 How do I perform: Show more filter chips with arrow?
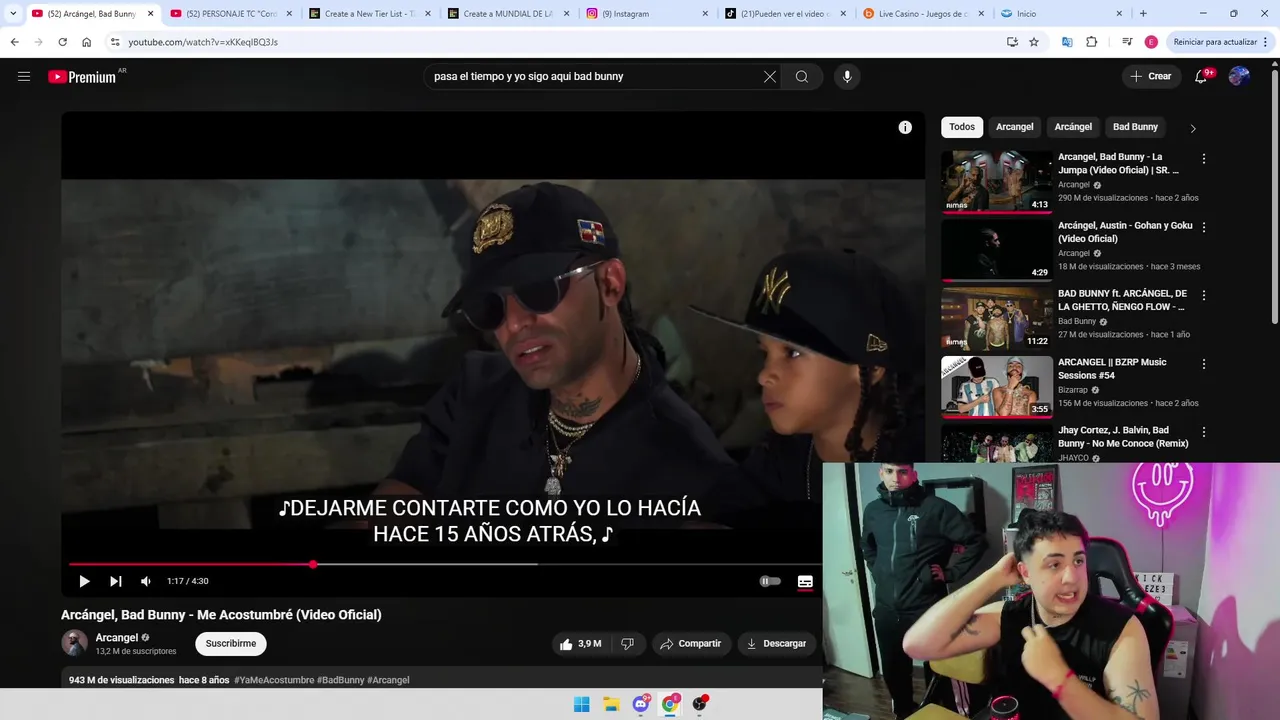click(1192, 128)
